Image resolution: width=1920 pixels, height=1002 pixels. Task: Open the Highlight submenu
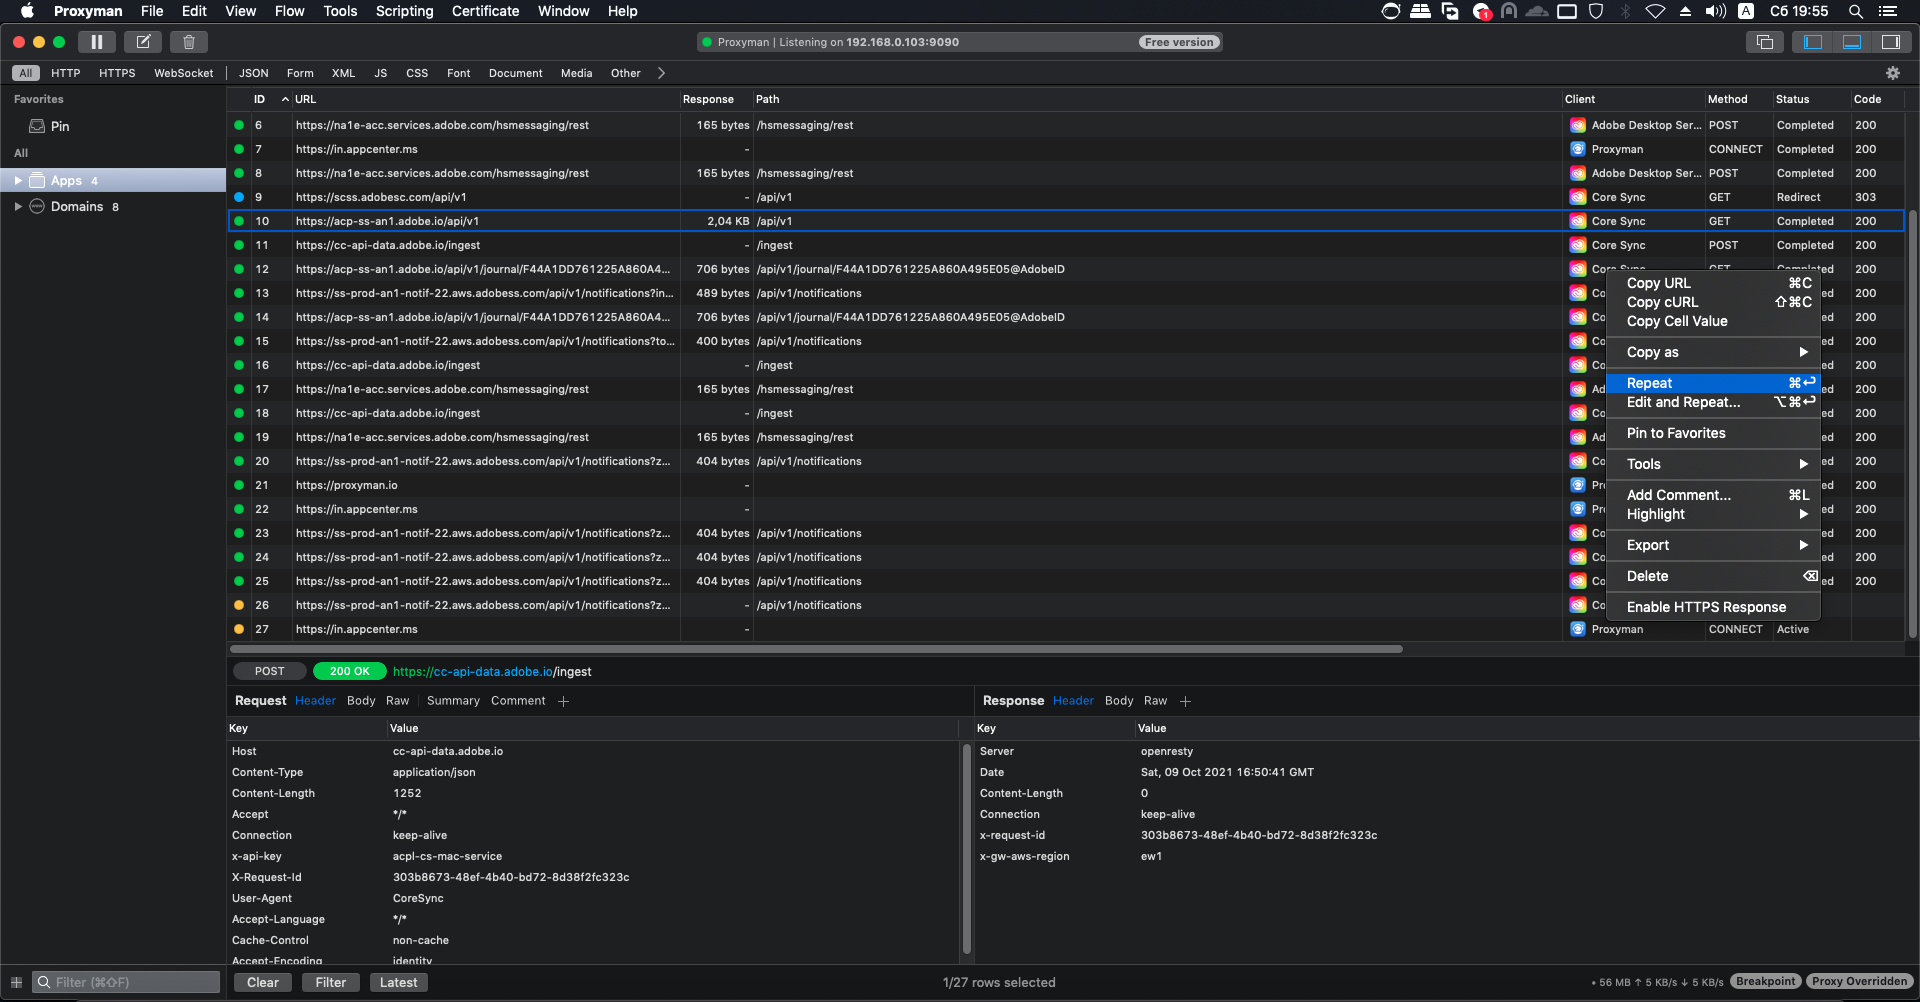(x=1713, y=514)
